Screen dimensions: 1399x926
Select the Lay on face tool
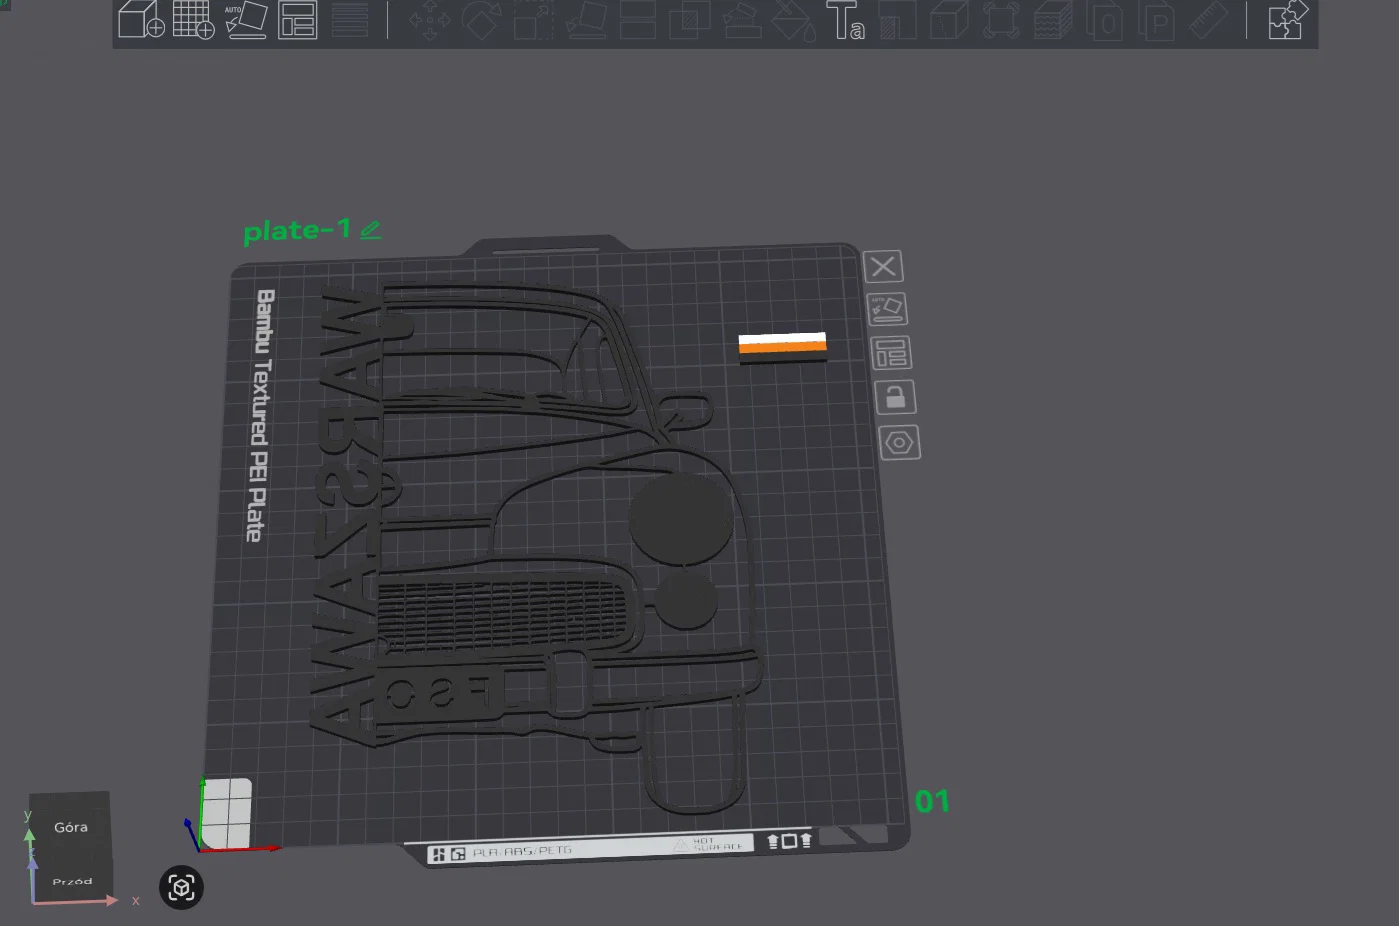click(585, 19)
